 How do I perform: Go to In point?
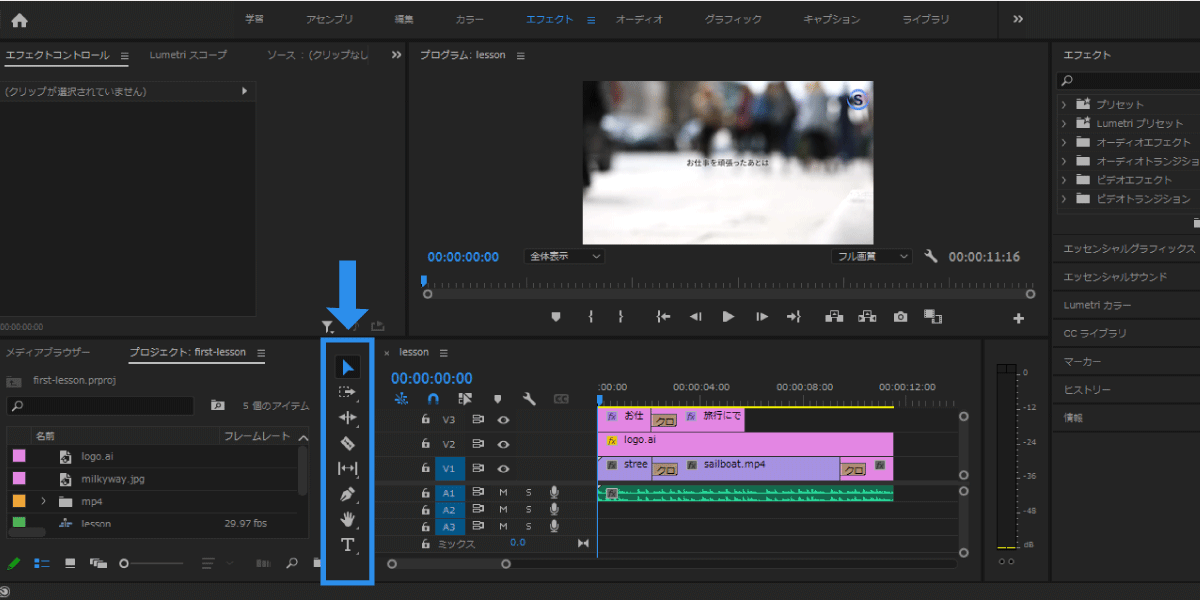663,317
